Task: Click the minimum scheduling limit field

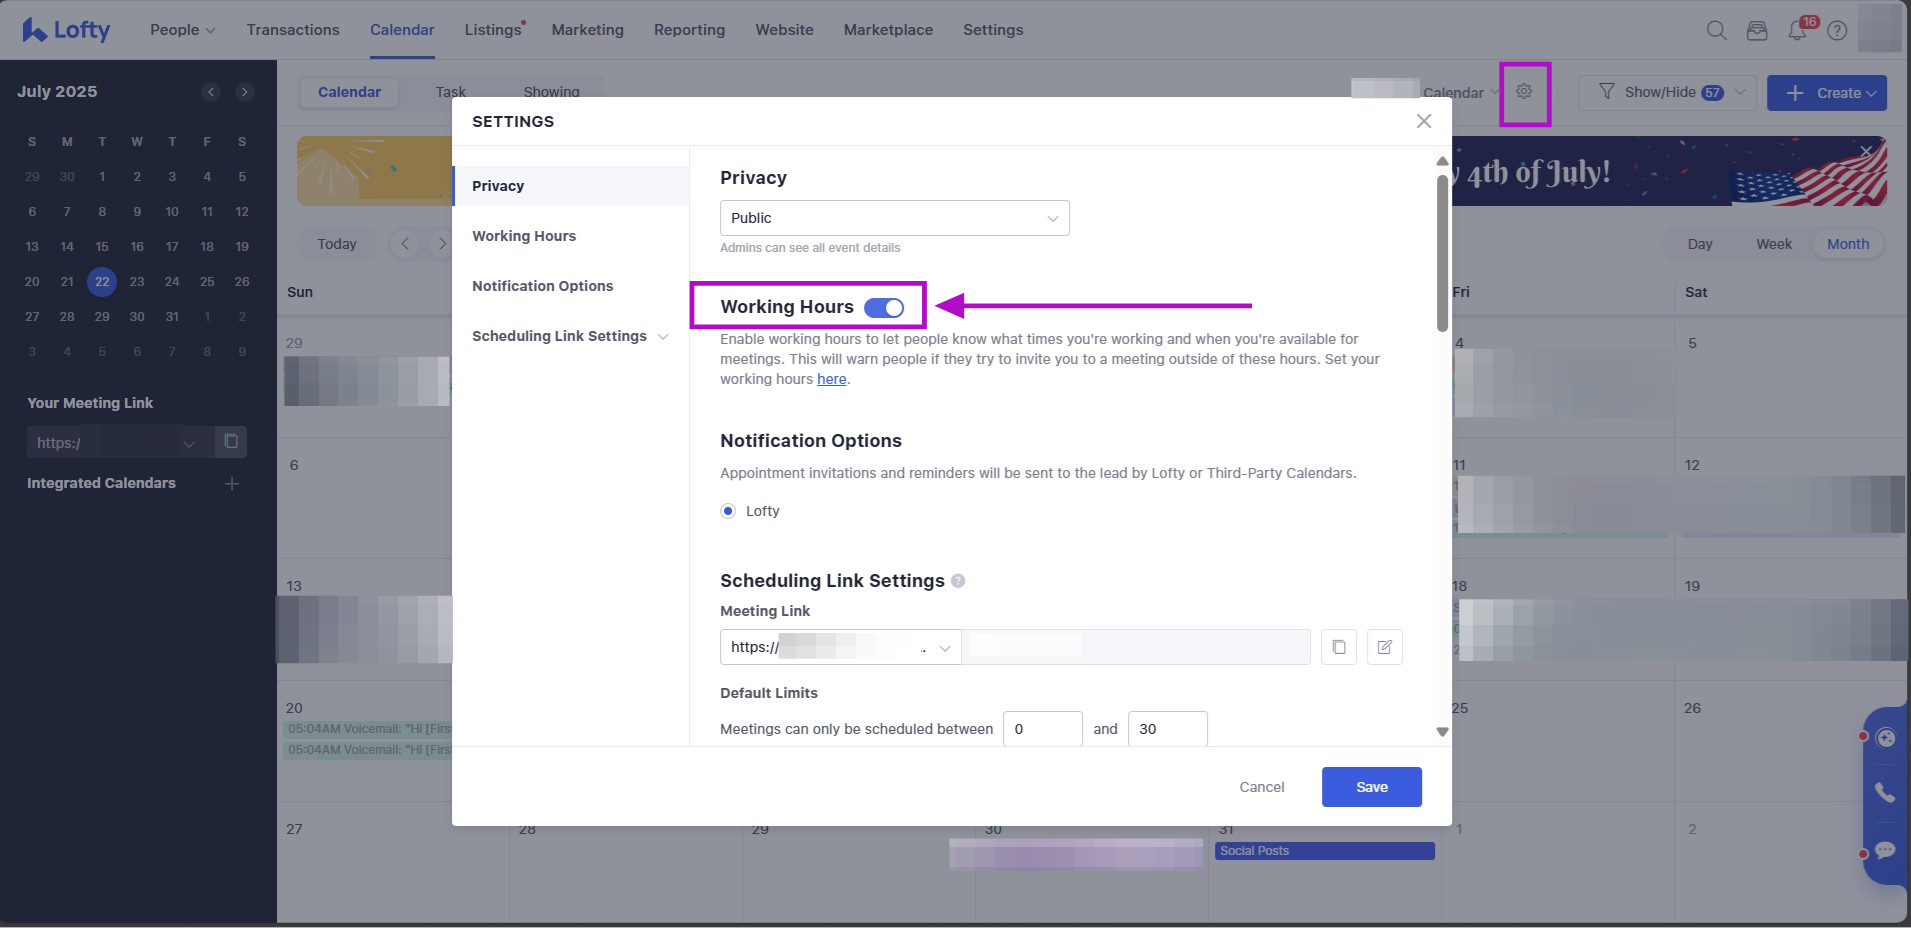Action: click(1042, 729)
